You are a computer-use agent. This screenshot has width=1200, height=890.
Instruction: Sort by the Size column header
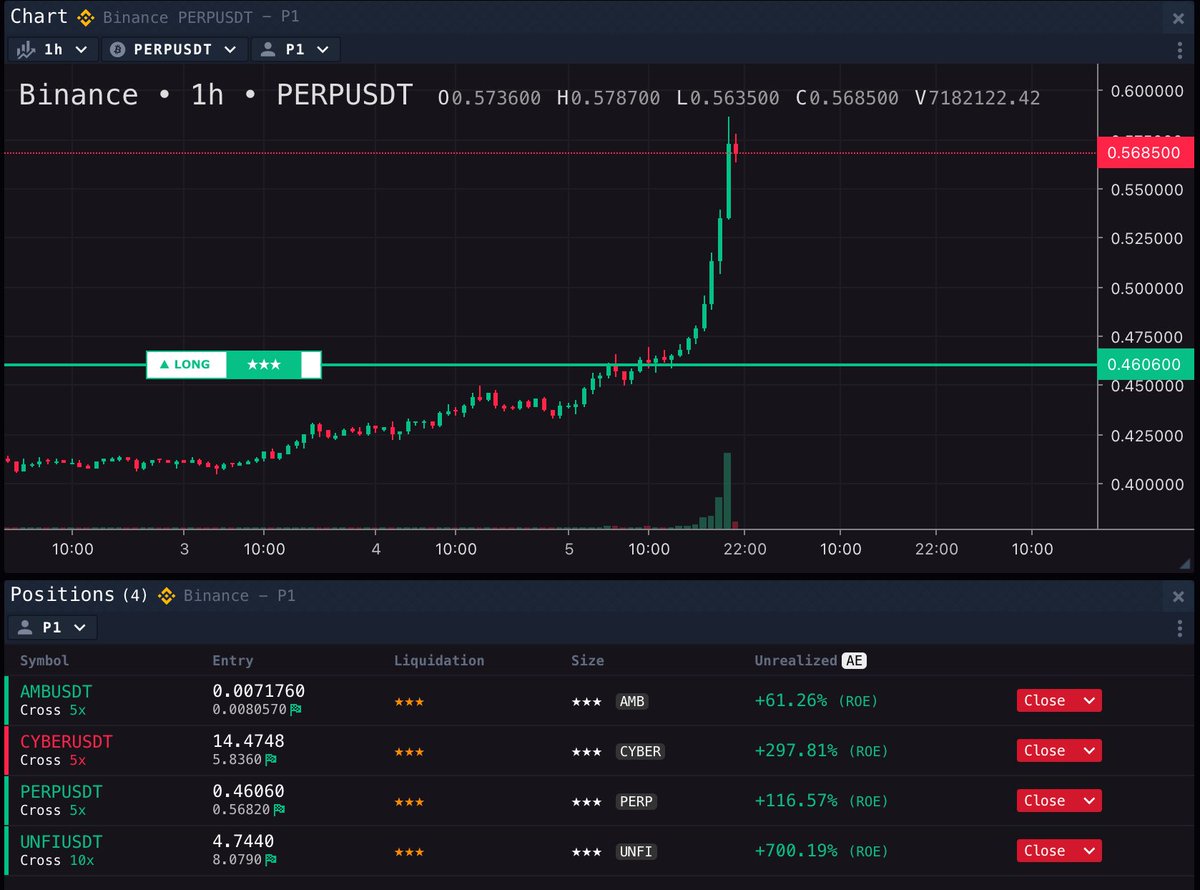click(x=587, y=661)
